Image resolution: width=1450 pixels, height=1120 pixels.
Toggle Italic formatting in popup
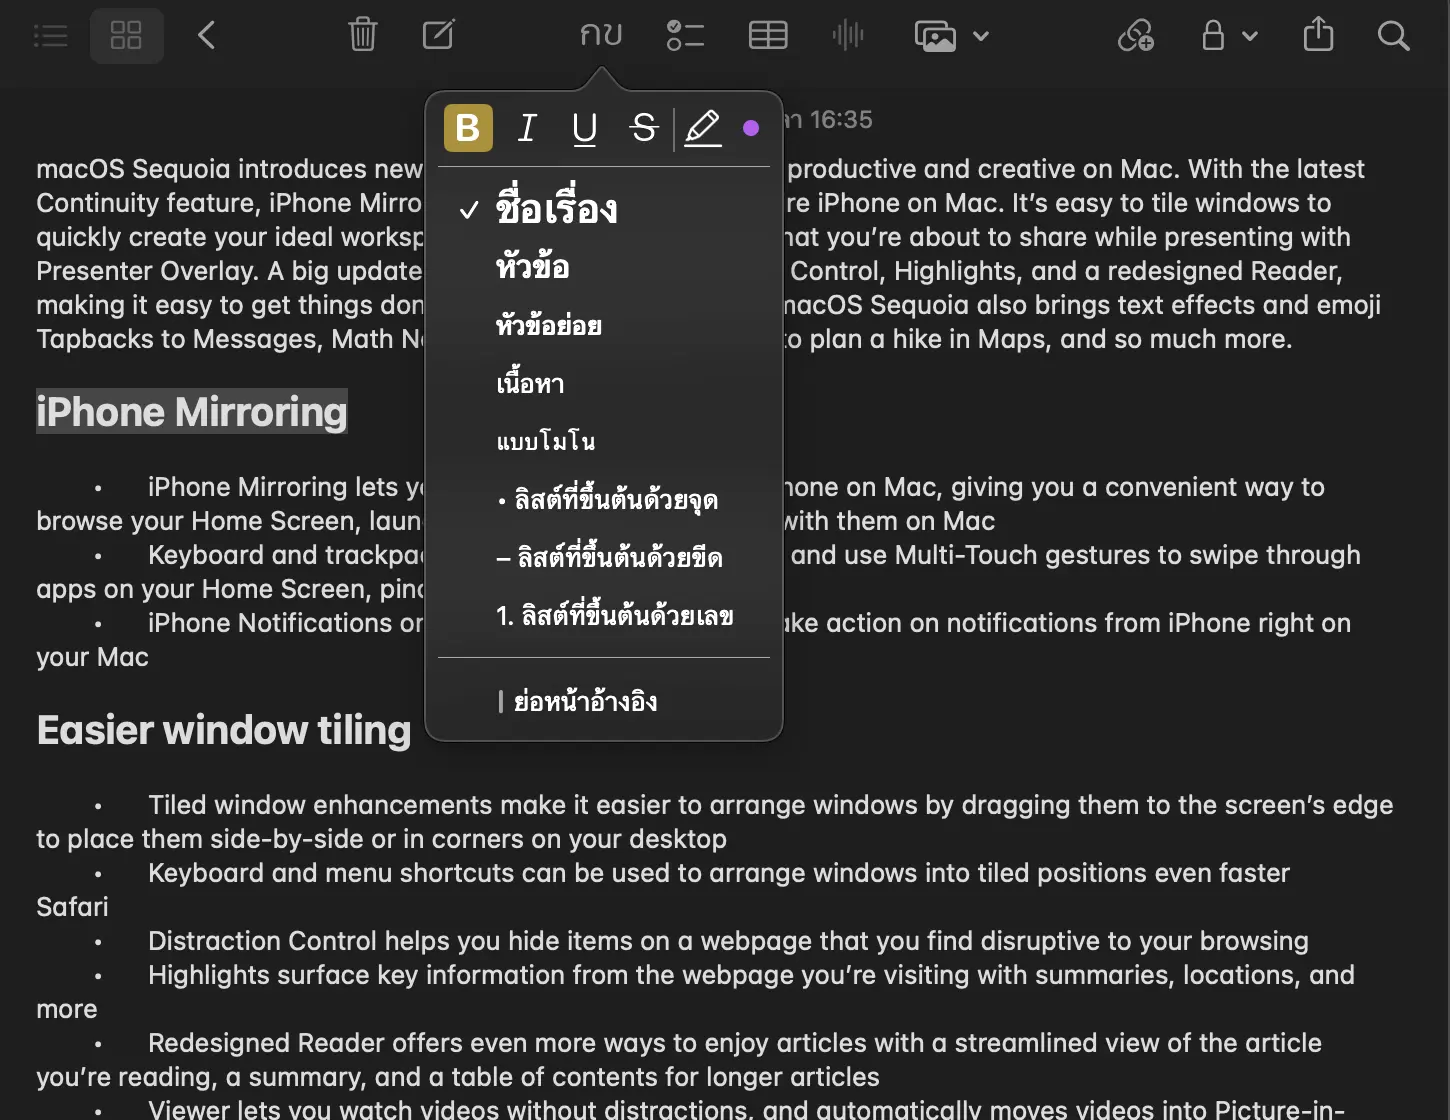[527, 128]
